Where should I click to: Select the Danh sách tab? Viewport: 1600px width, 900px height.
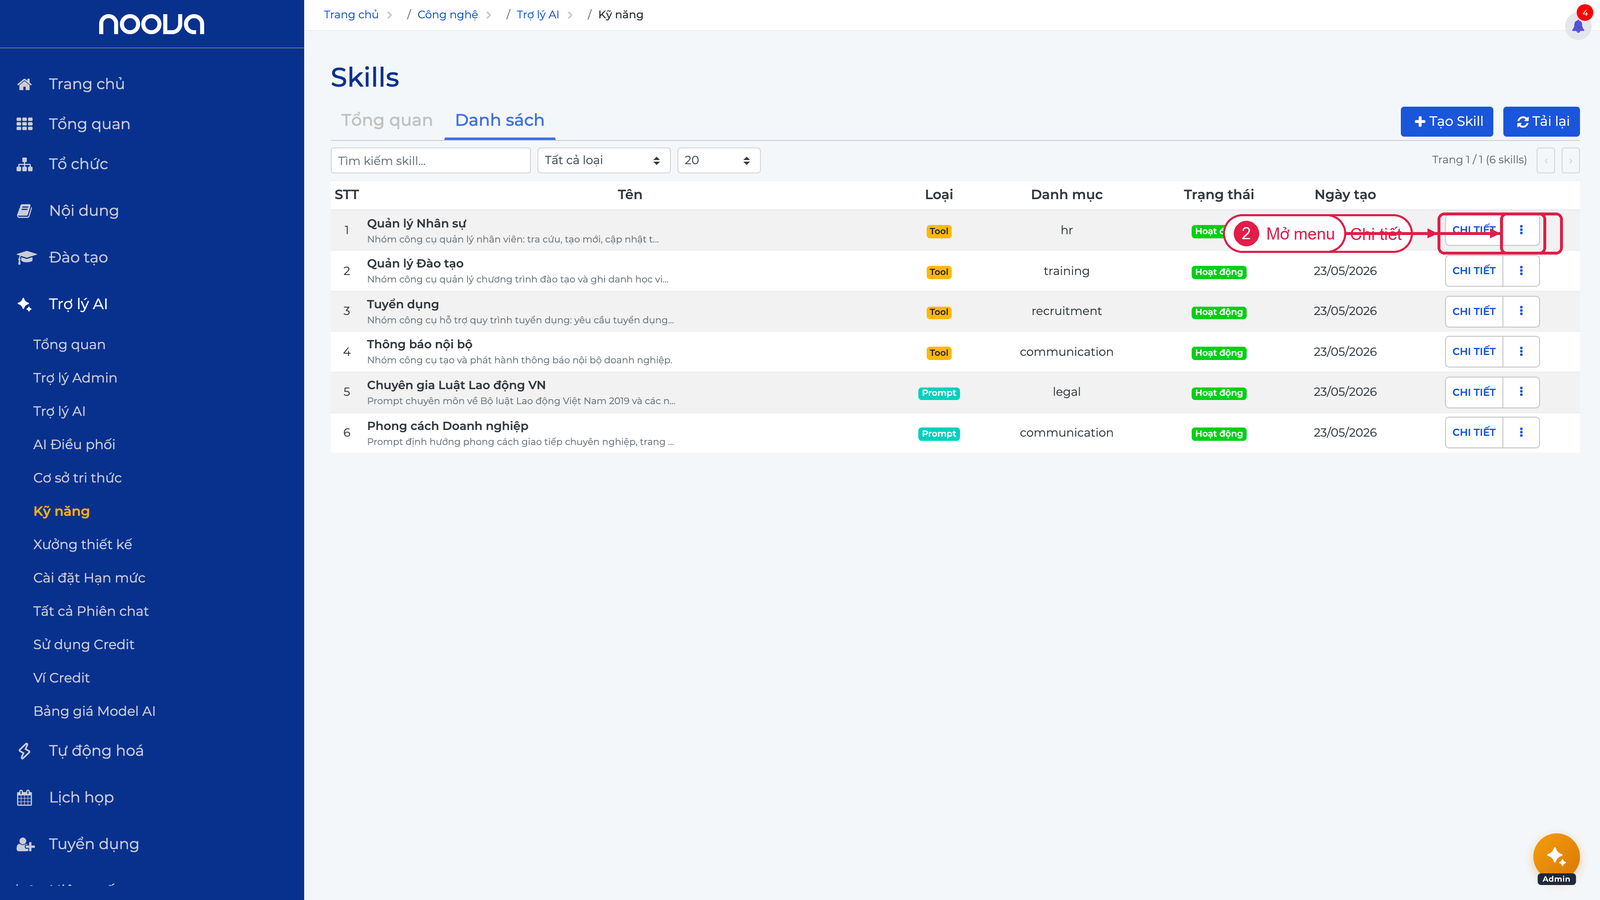point(500,120)
